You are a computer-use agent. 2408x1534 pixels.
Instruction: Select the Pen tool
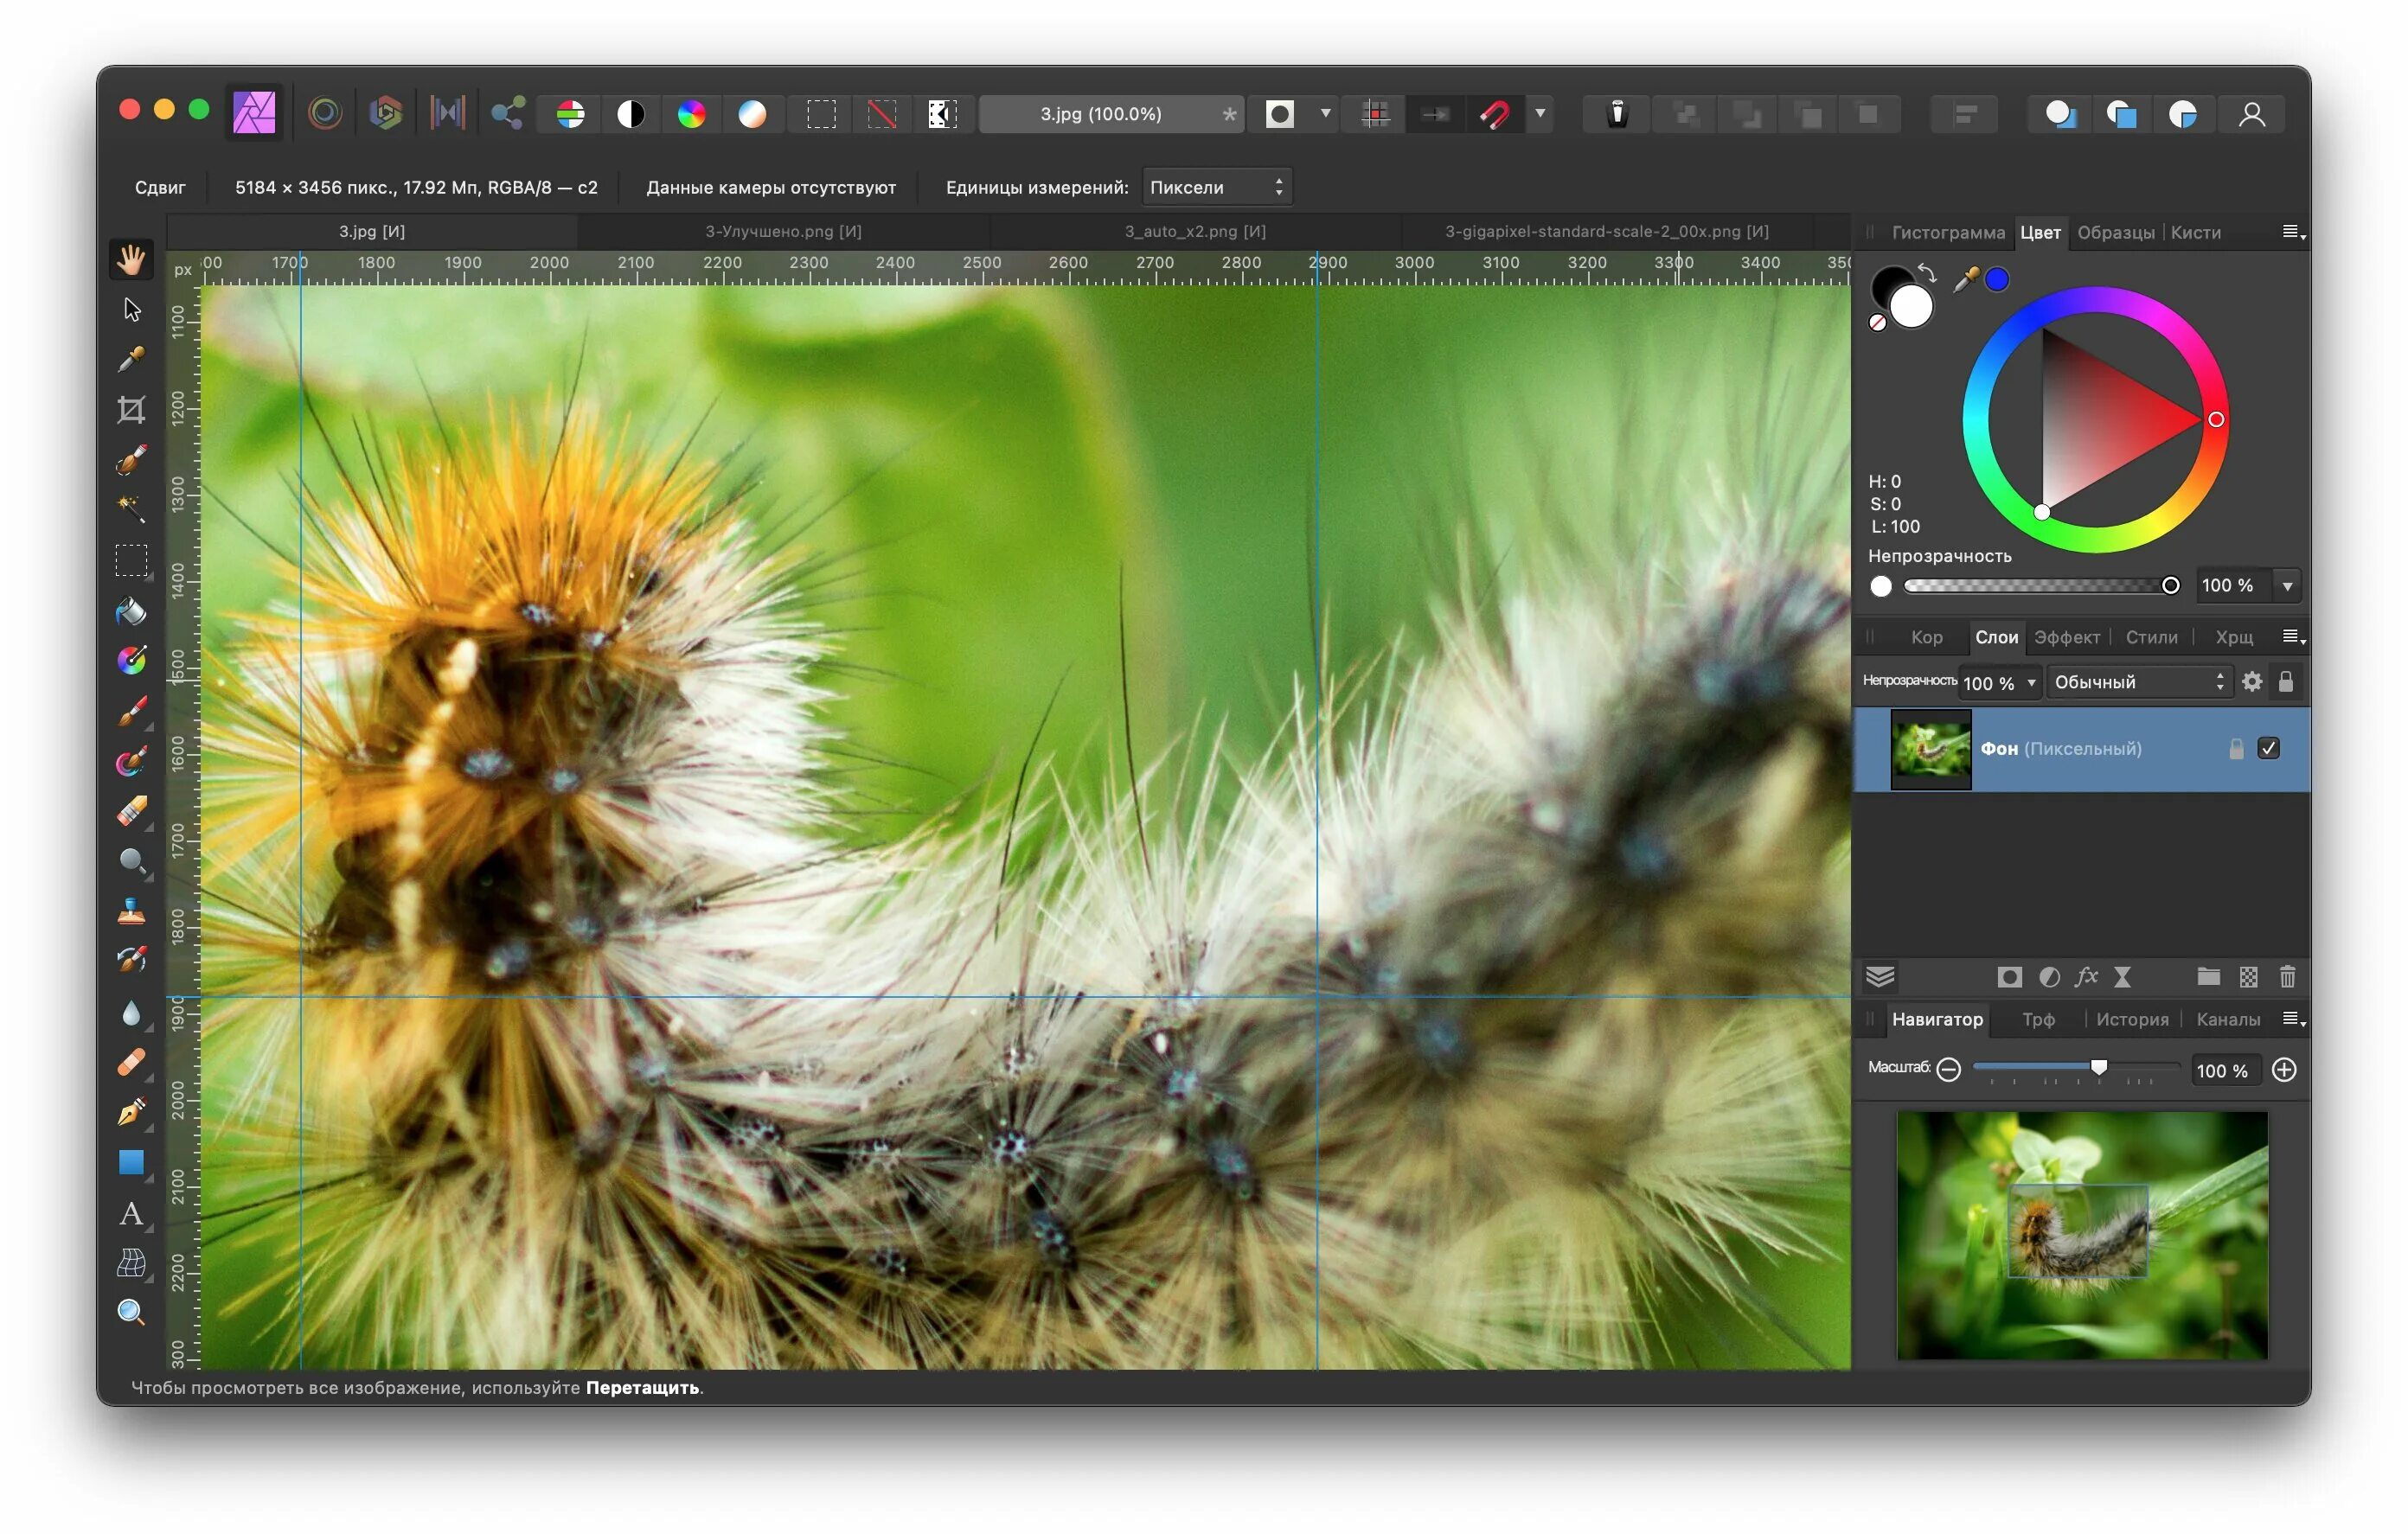tap(131, 1112)
